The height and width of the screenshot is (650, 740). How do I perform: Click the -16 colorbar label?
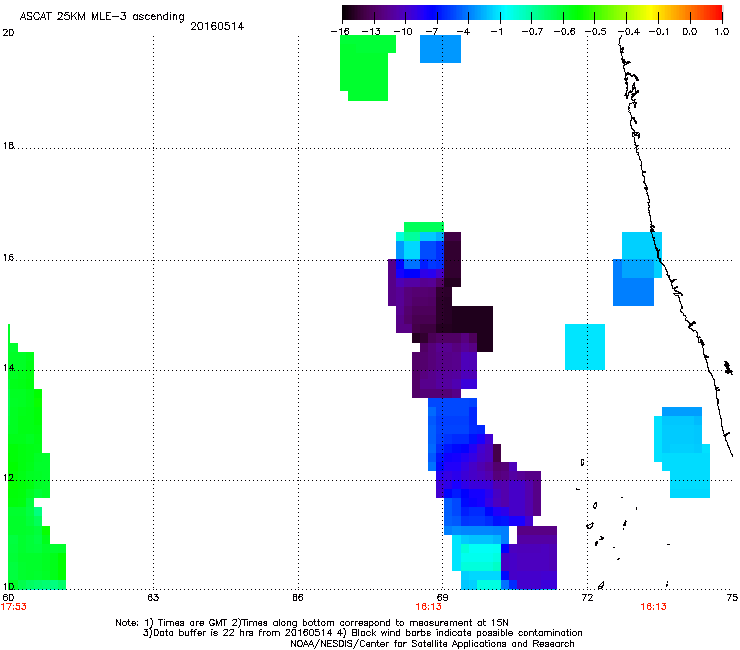click(x=340, y=32)
